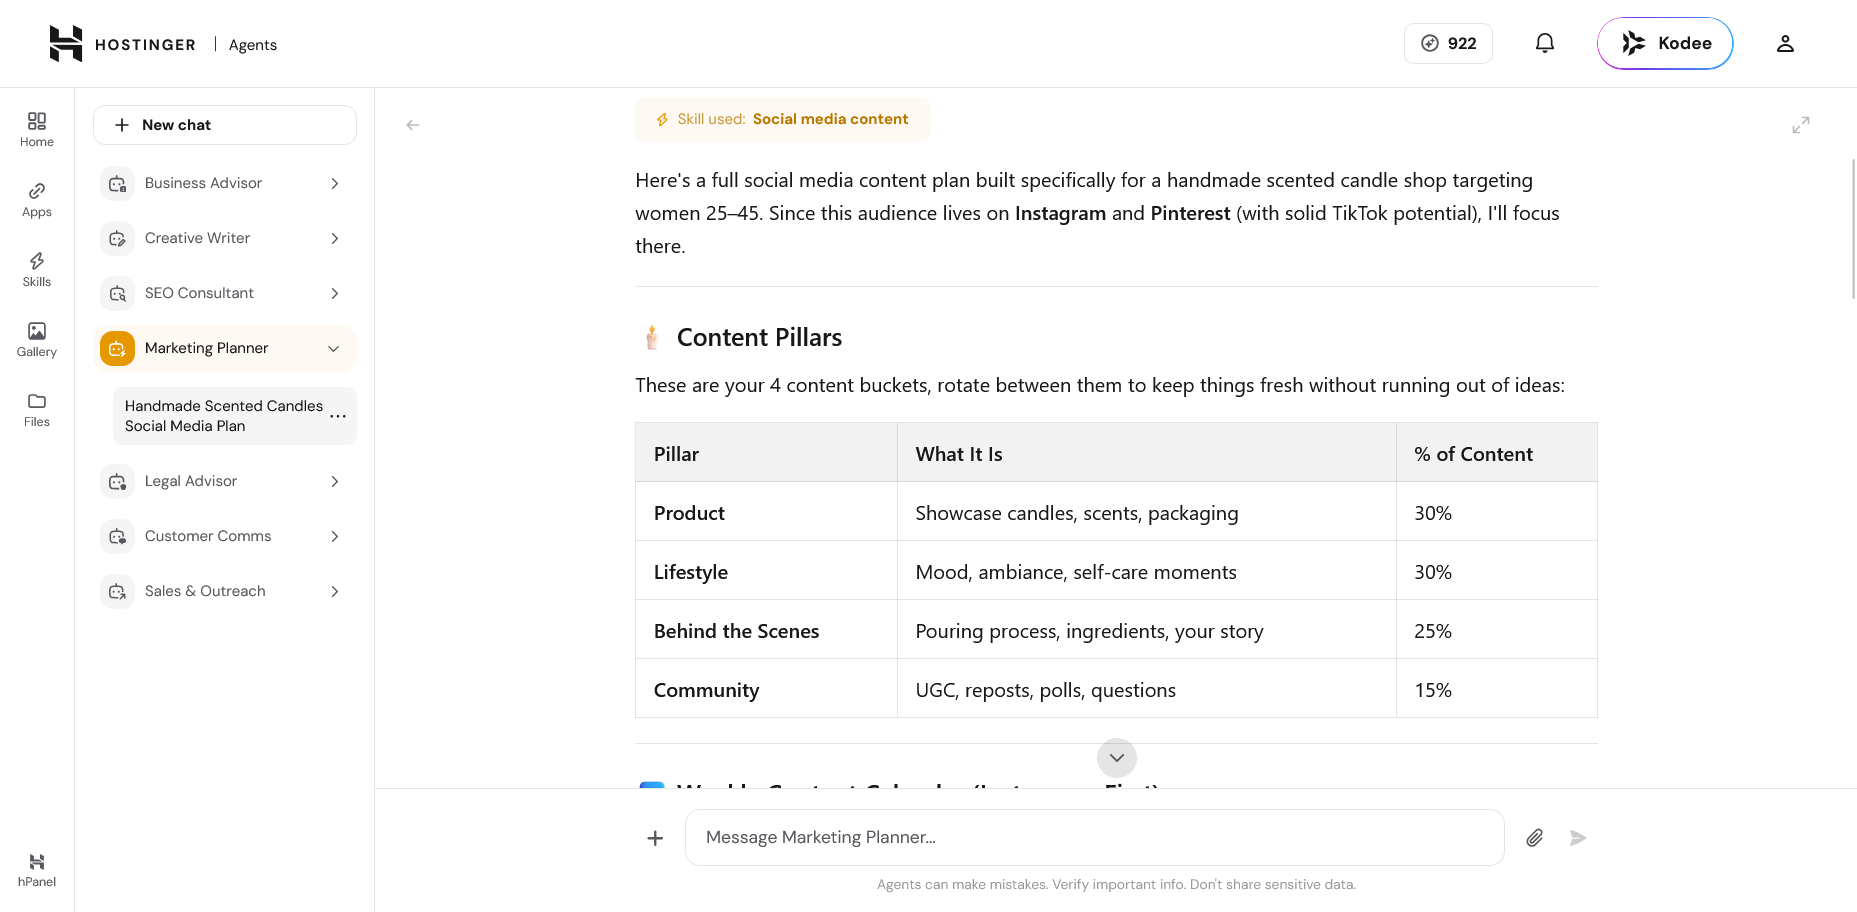Click the 'Lifestyle' pillar cell
This screenshot has height=912, width=1857.
tap(766, 571)
